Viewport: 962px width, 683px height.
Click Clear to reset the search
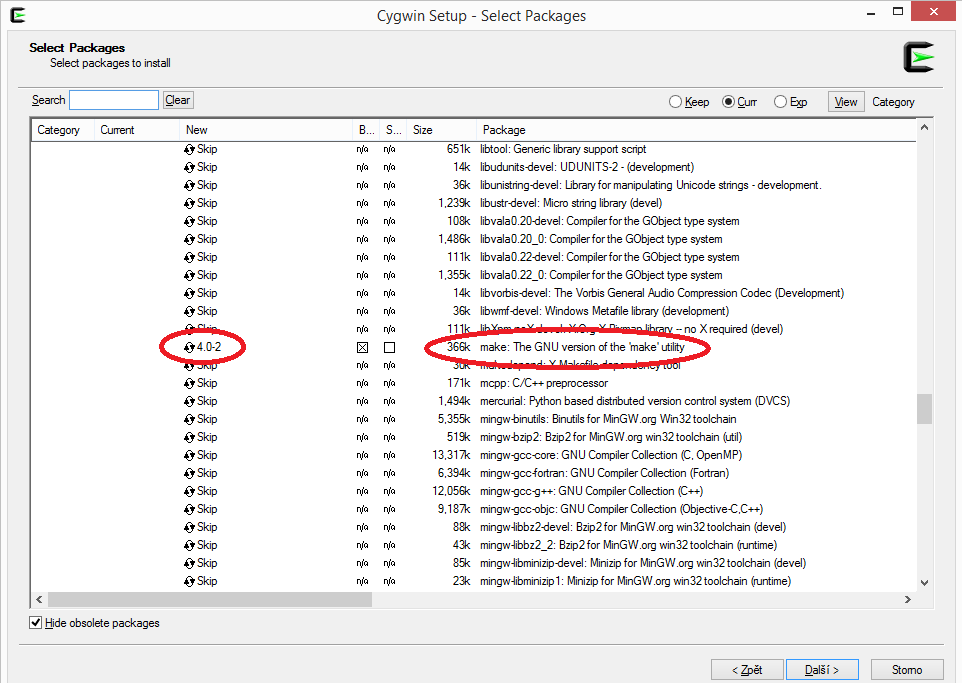pos(177,100)
